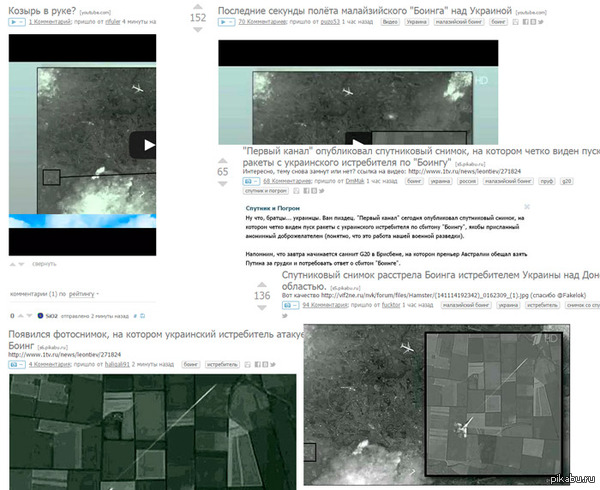Open '70 Комментариев' link
Screen dimensions: 600x490
pyautogui.click(x=262, y=22)
